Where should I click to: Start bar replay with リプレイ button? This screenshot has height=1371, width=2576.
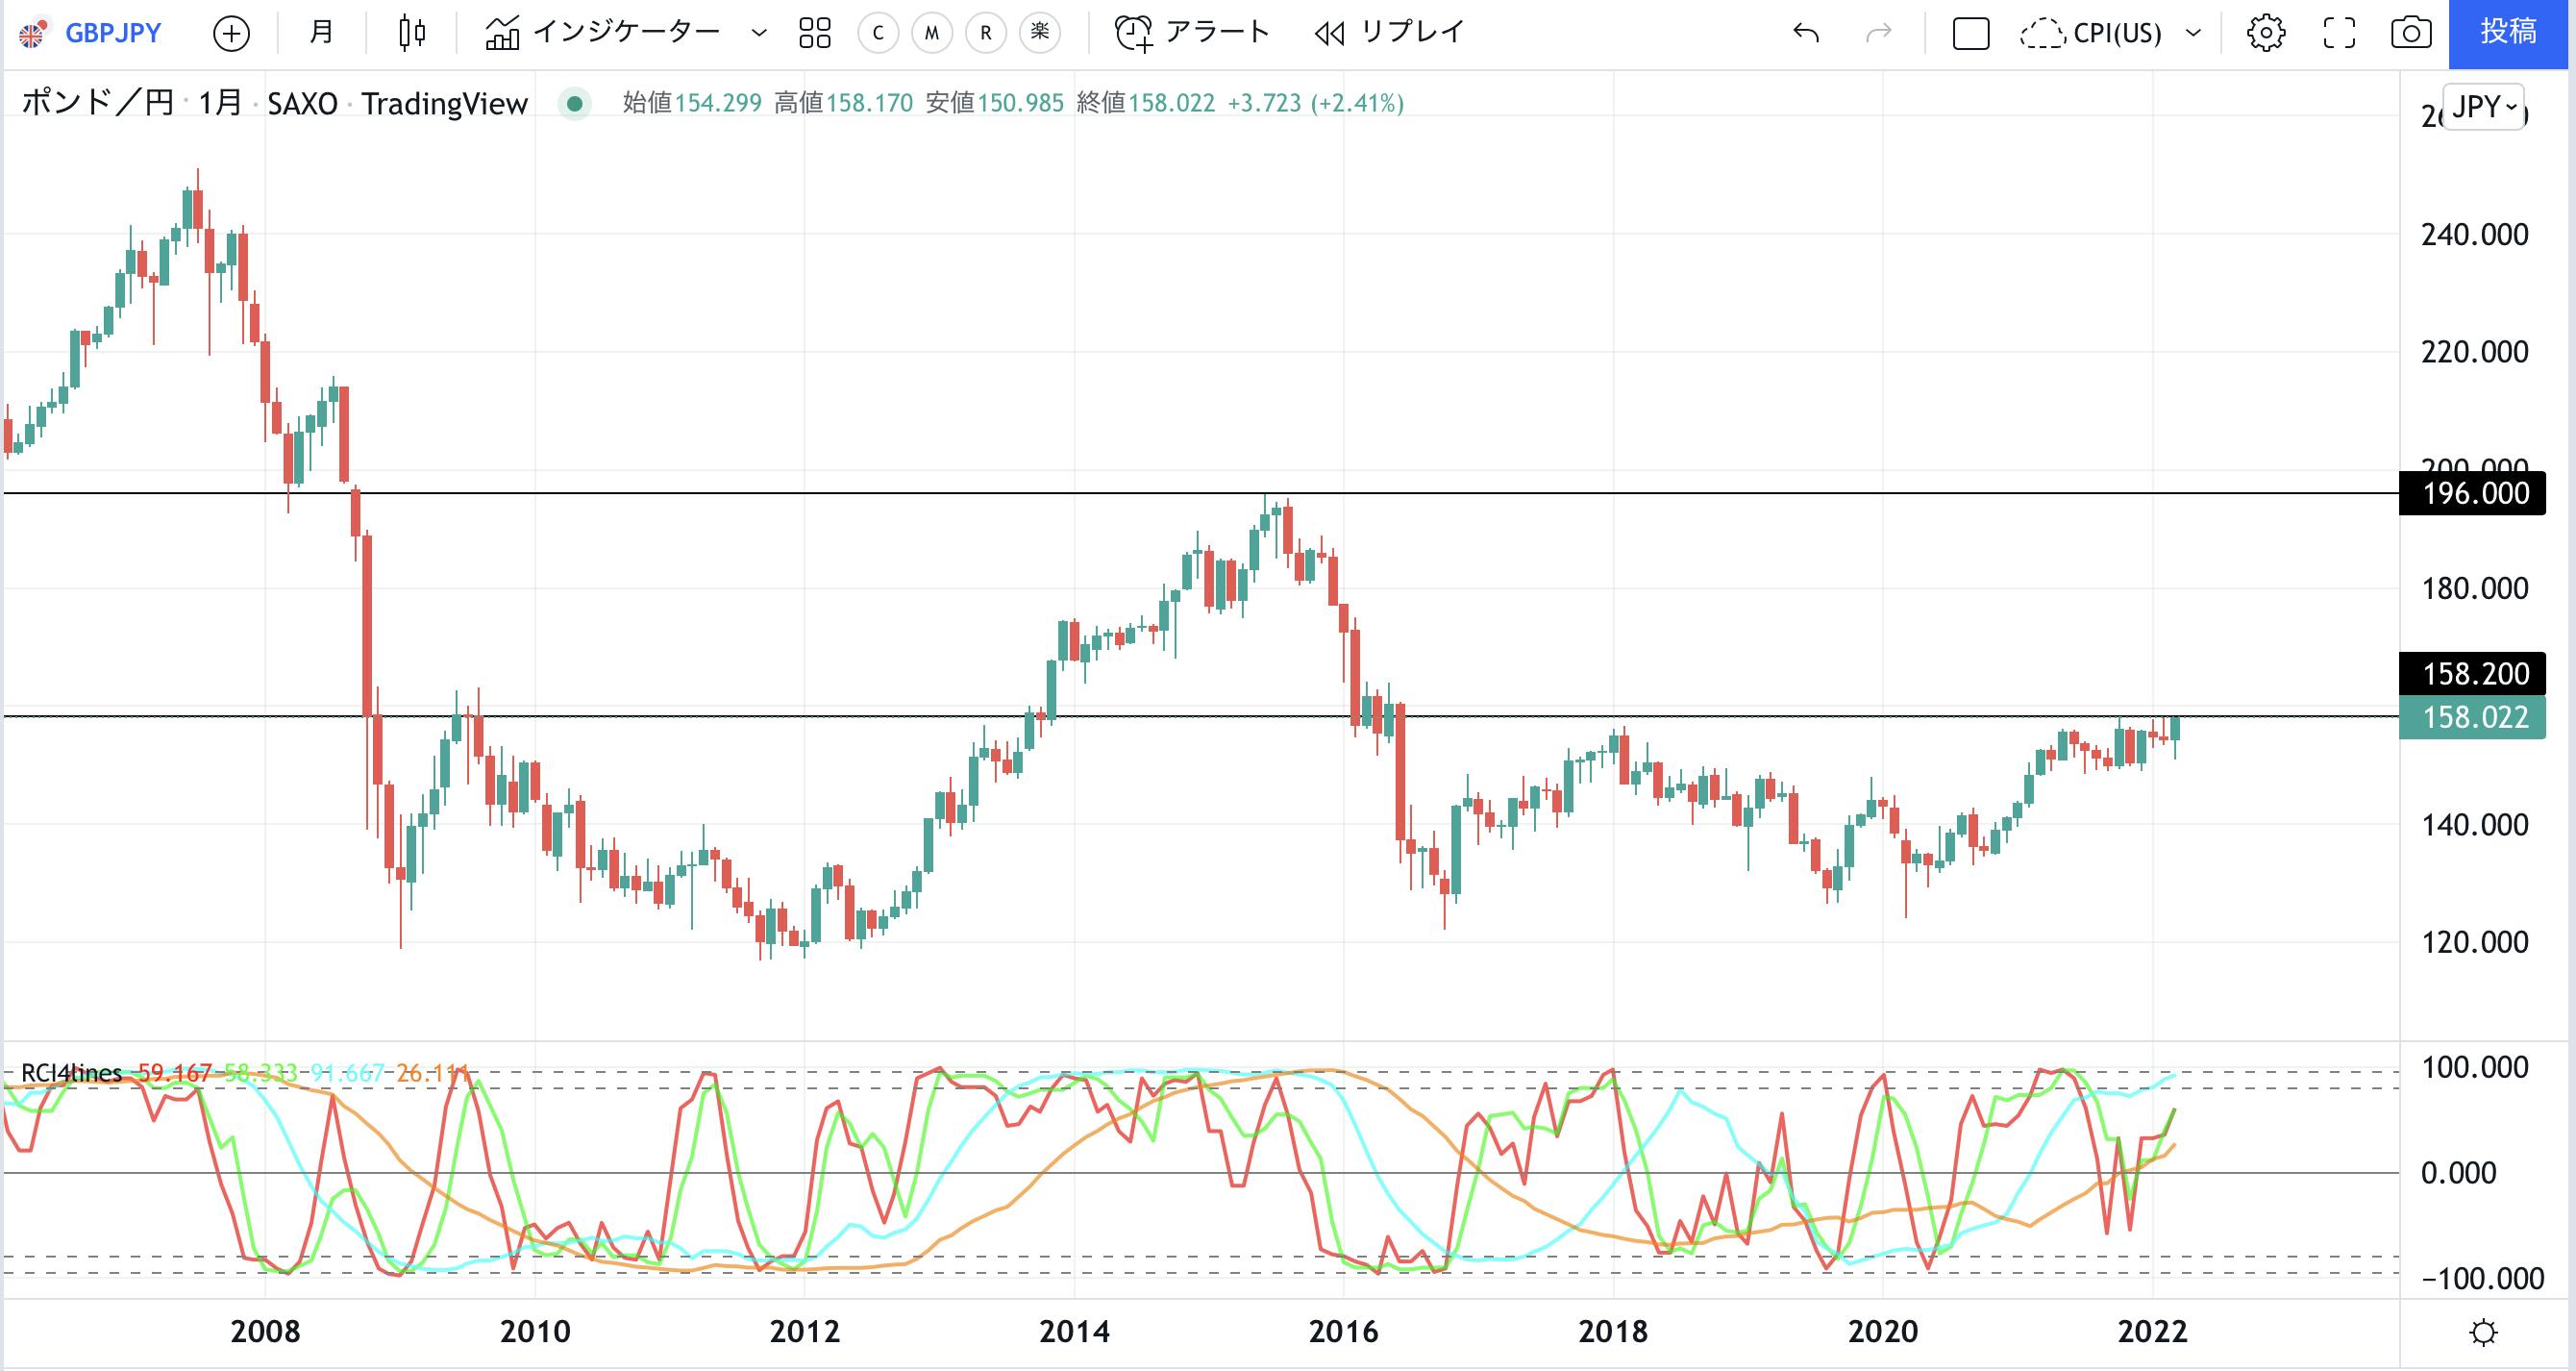click(1389, 33)
